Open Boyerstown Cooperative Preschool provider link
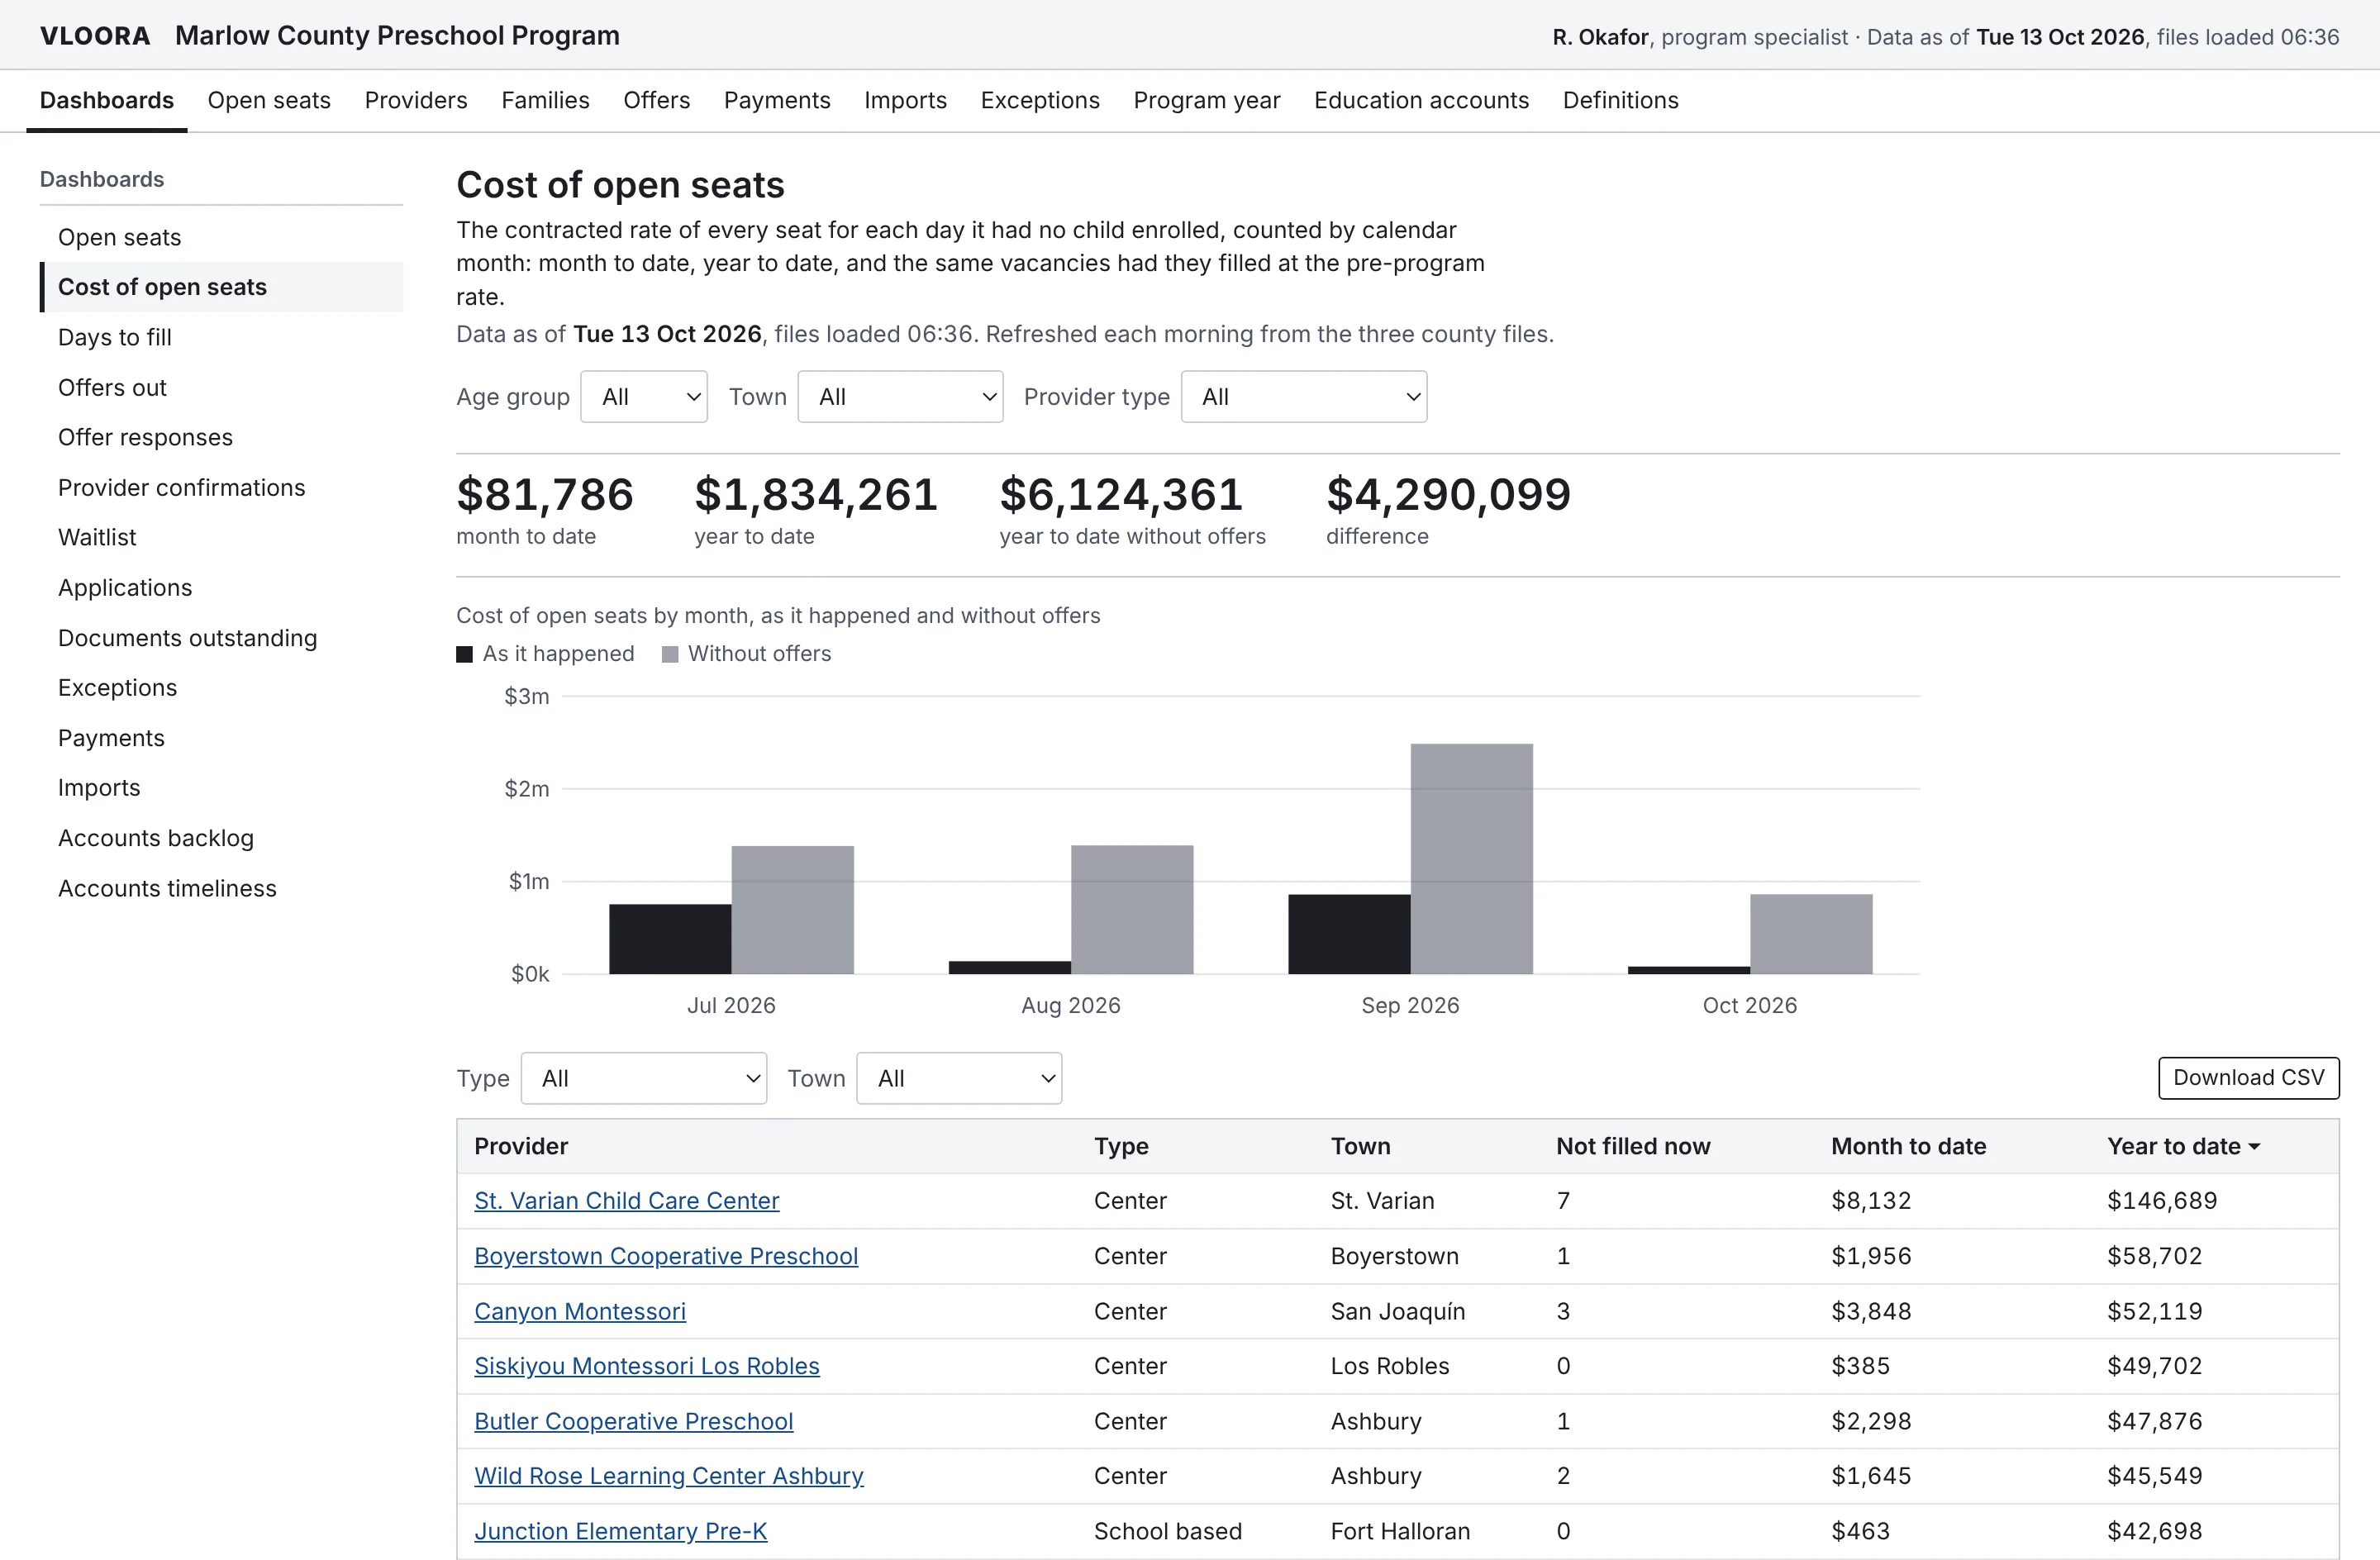Screen dimensions: 2380x1560 (666, 1255)
